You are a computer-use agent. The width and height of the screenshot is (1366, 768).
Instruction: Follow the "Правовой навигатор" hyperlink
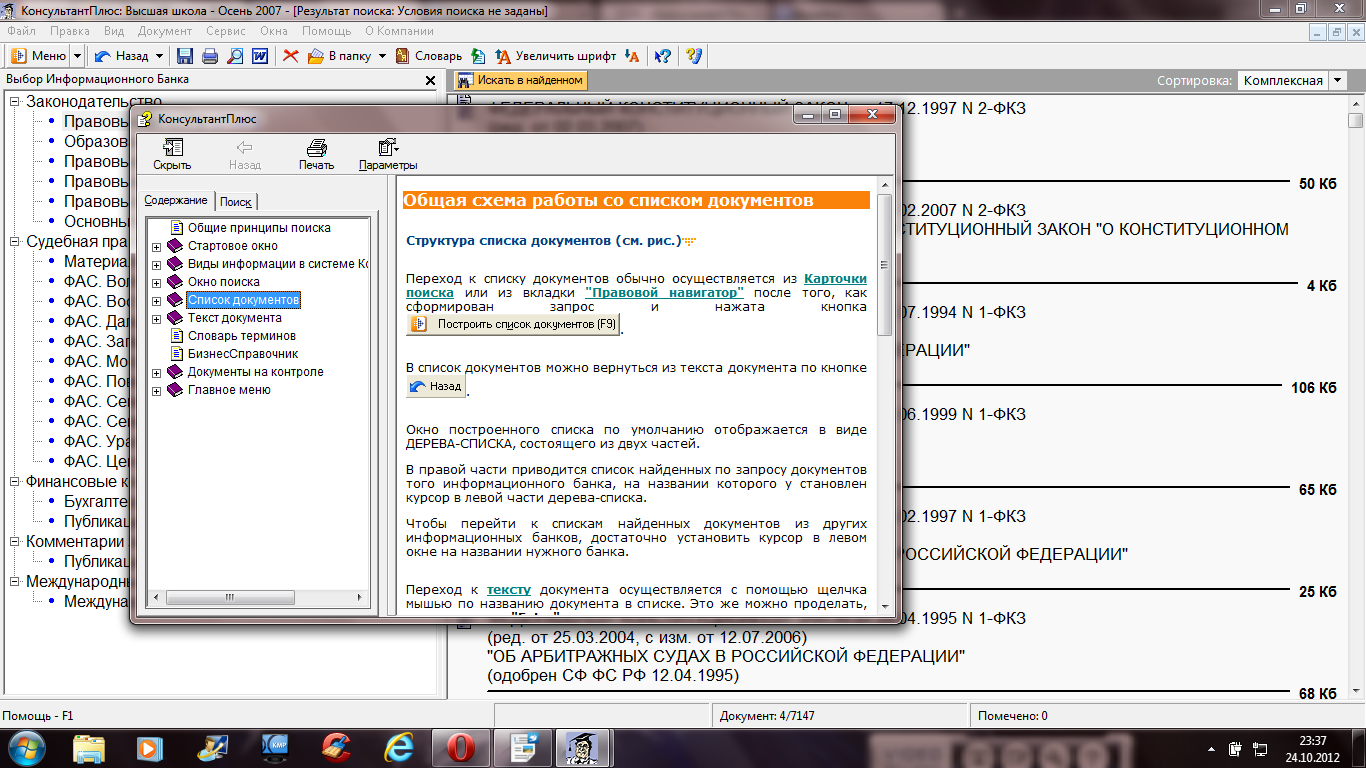[x=664, y=292]
